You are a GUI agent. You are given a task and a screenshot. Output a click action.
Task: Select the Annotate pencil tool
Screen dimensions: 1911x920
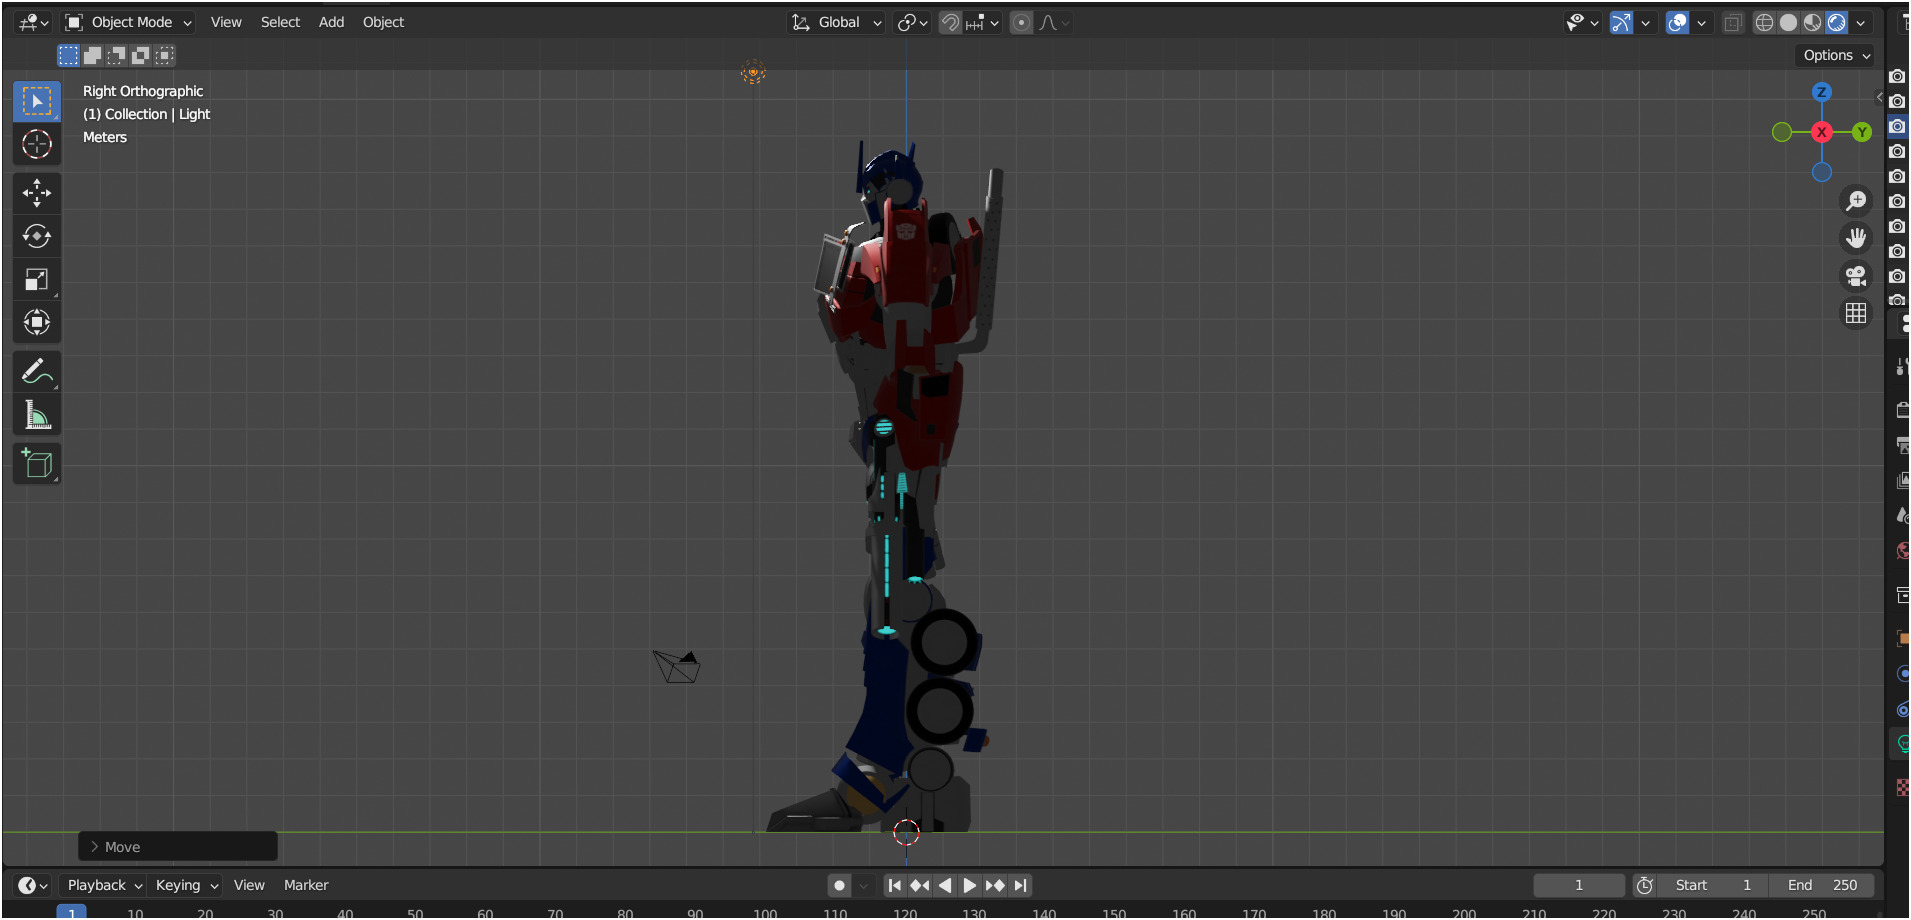[37, 372]
